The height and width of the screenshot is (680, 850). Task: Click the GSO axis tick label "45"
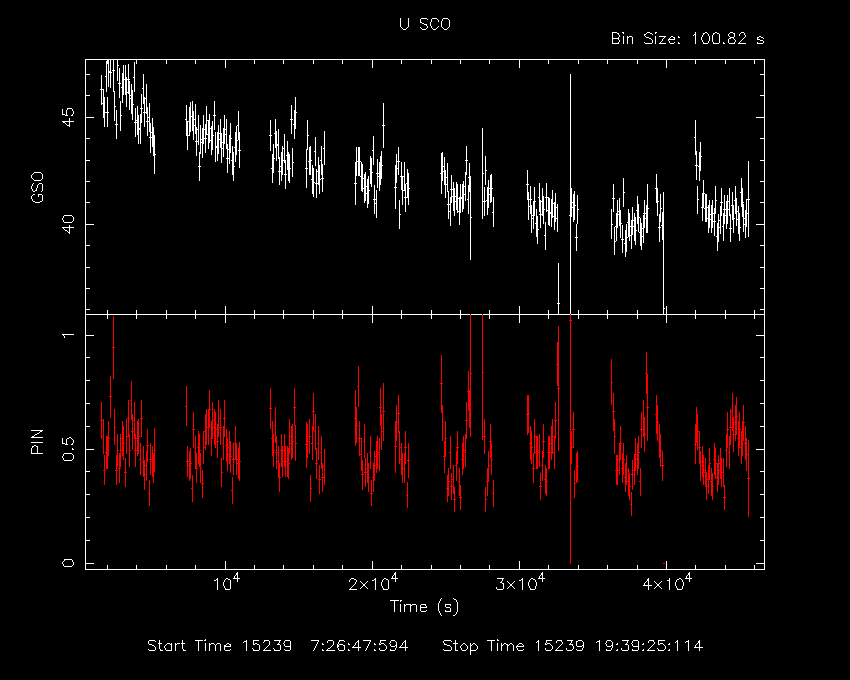click(x=69, y=117)
